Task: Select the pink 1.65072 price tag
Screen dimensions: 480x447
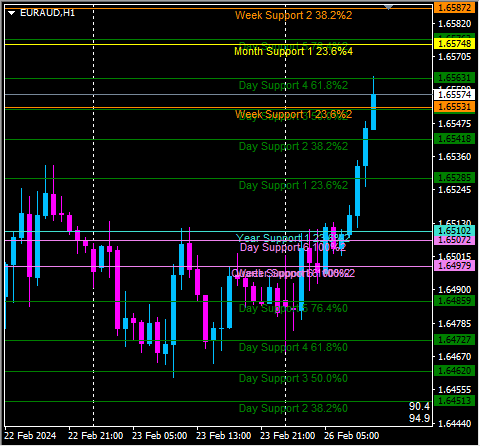Action: (x=455, y=240)
